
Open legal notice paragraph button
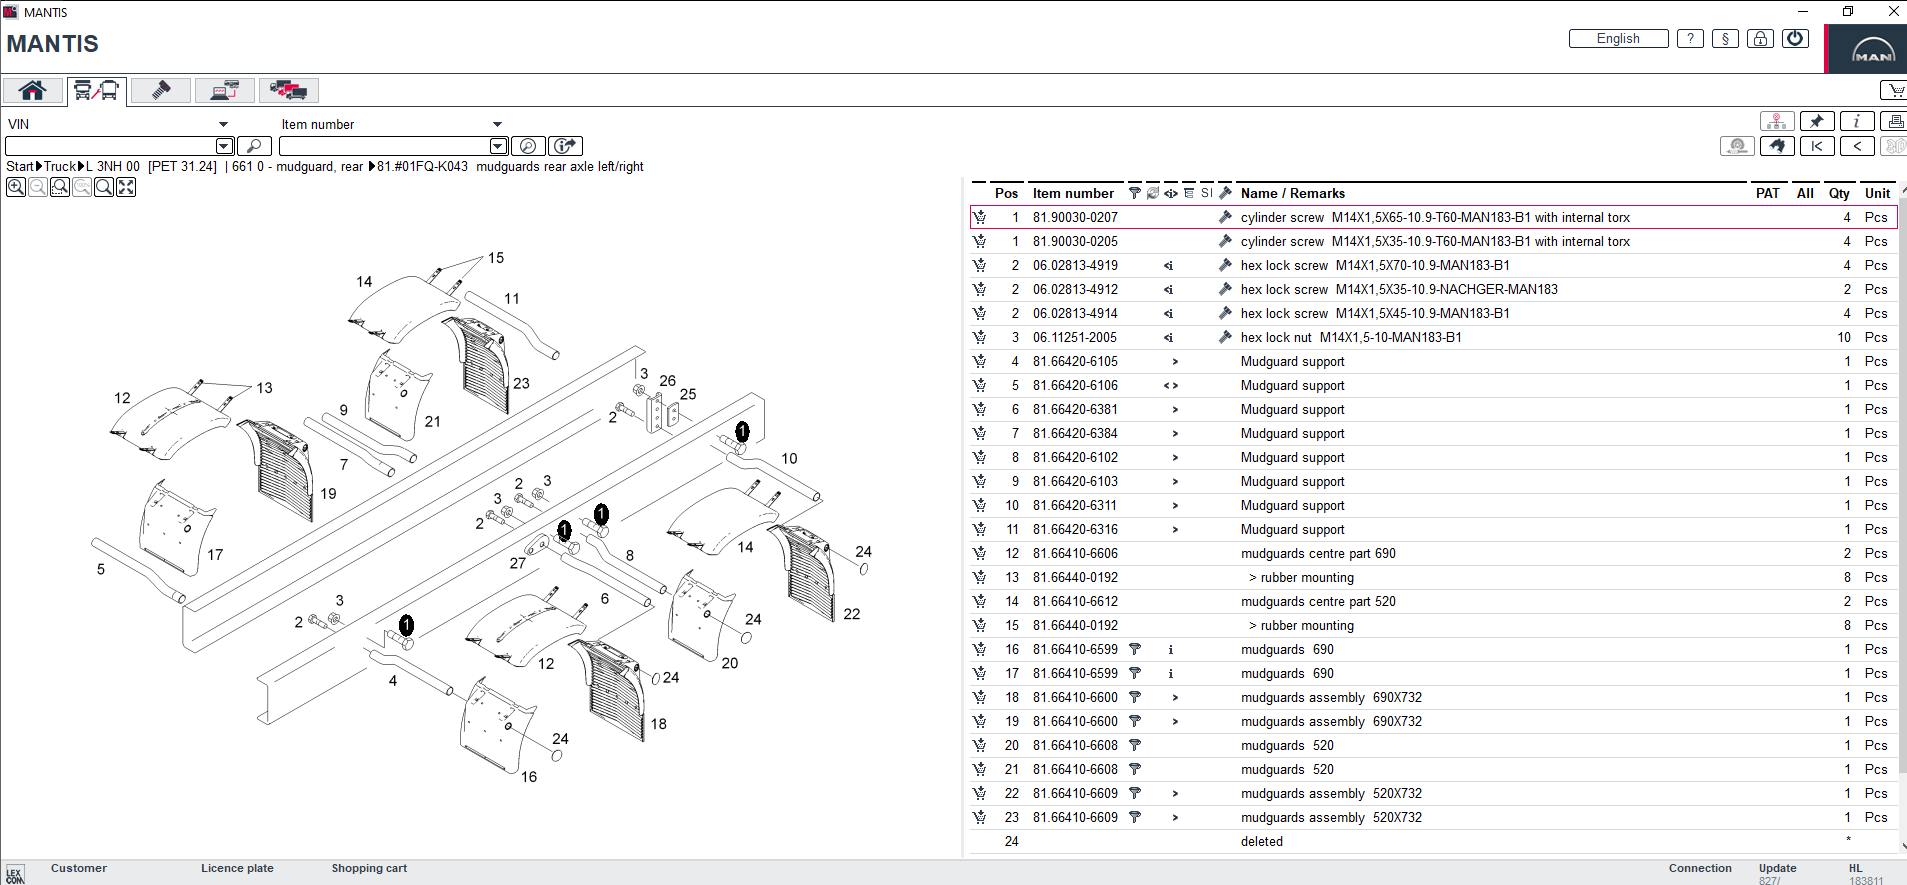click(1725, 39)
